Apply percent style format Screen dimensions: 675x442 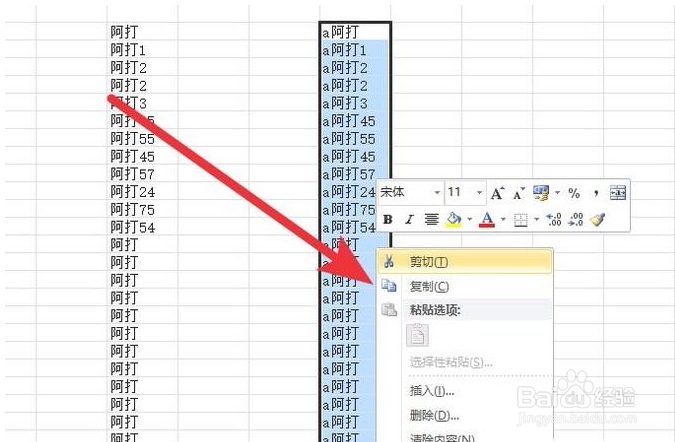click(574, 193)
